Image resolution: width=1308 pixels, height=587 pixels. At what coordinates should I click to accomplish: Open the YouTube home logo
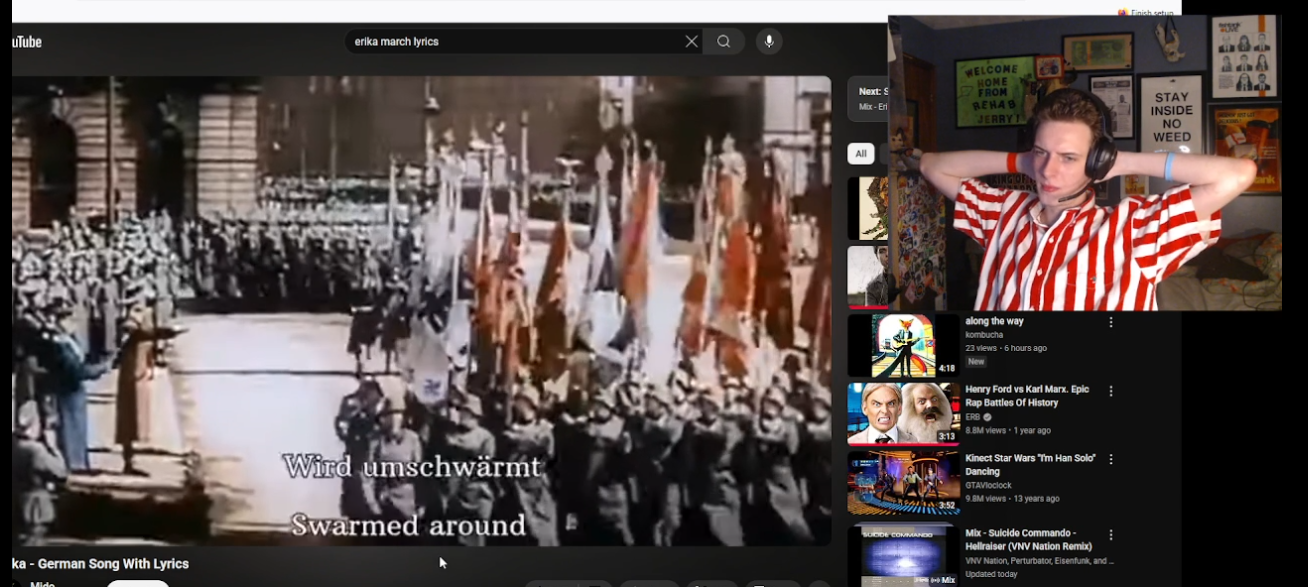[x=27, y=42]
